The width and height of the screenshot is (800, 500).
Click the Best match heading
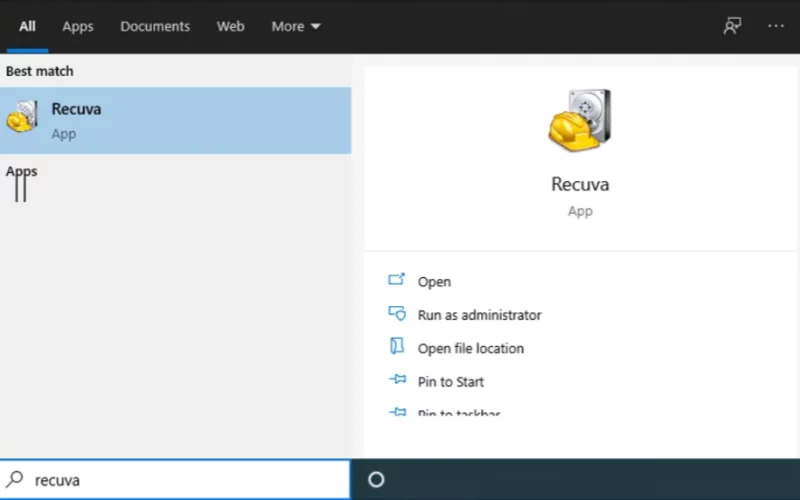click(x=40, y=71)
